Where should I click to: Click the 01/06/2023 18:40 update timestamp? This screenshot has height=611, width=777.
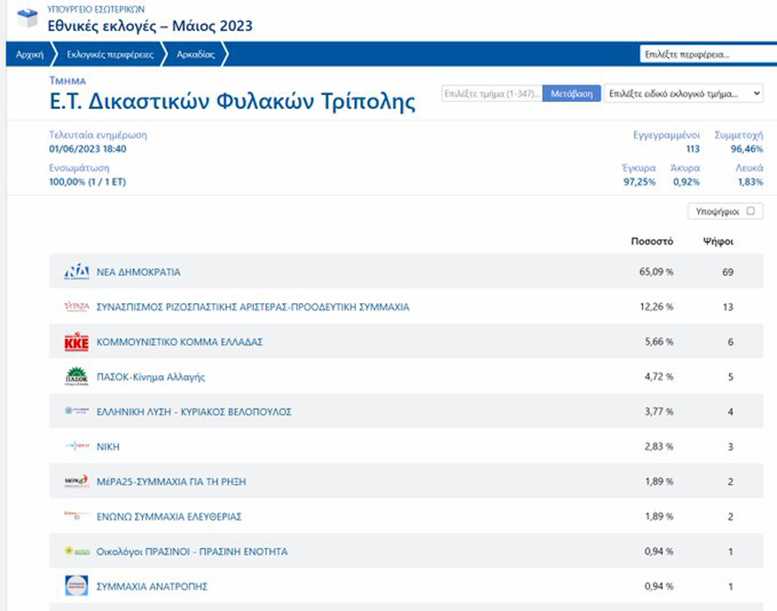(88, 149)
